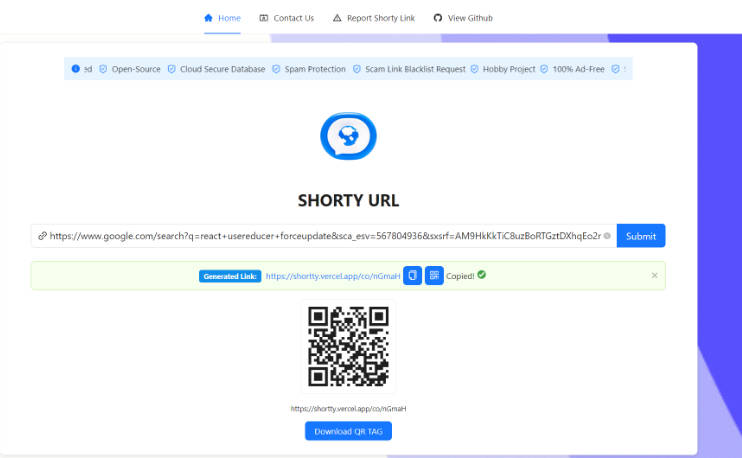Open the Home tab
This screenshot has height=458, width=742.
222,18
